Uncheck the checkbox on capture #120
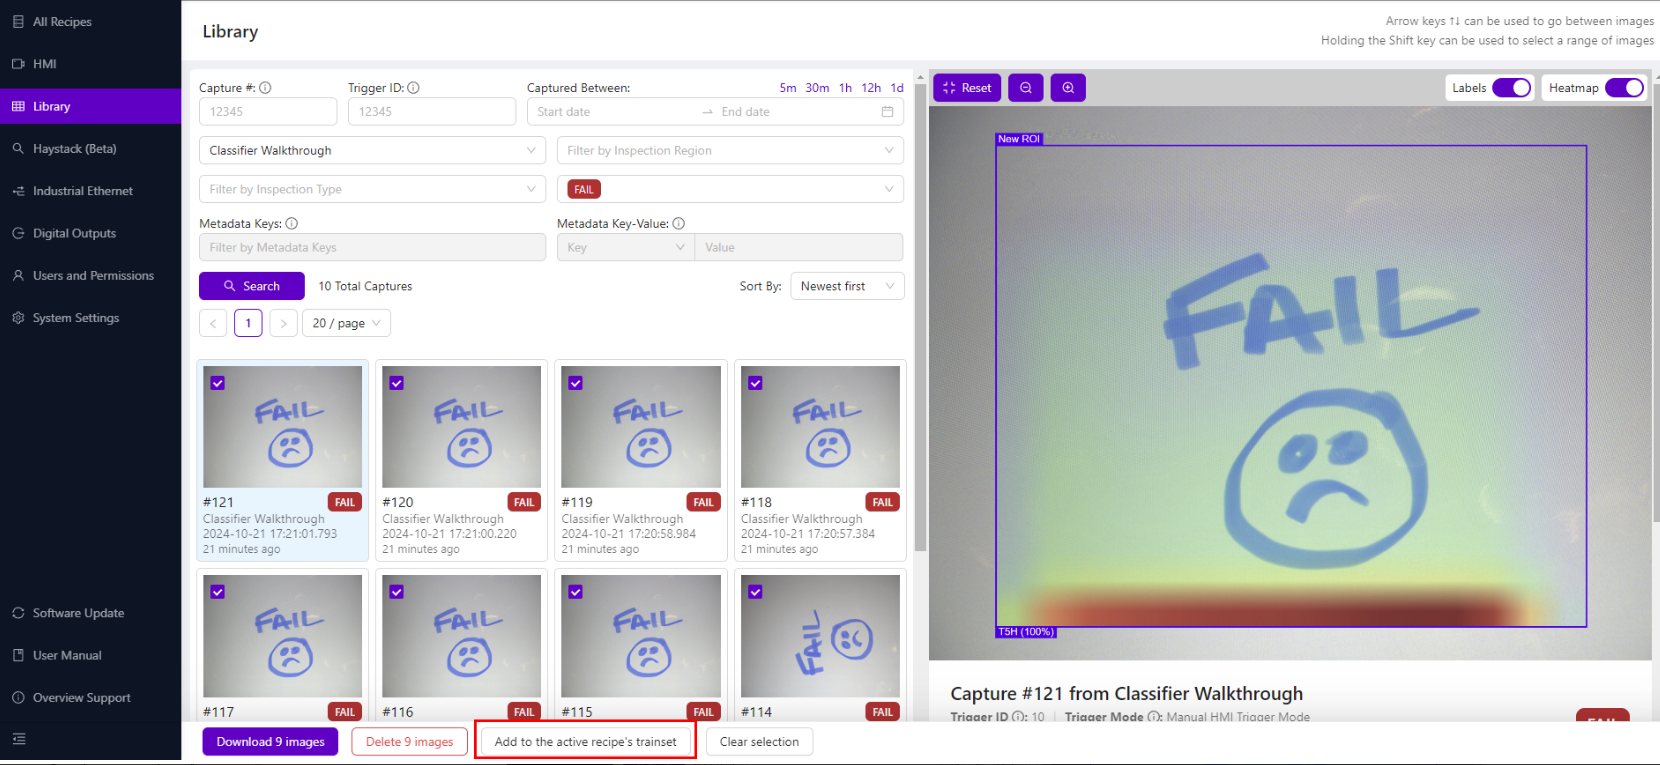This screenshot has width=1660, height=765. 397,383
